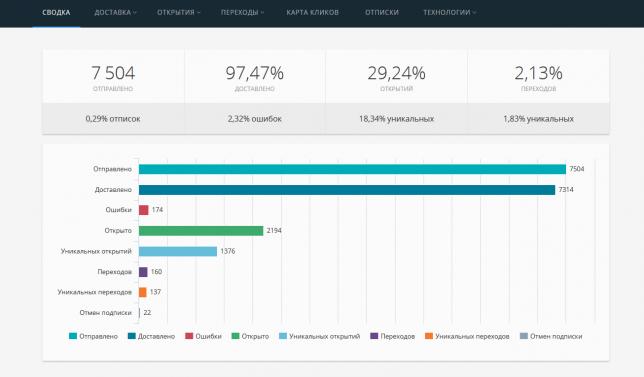Open the Переходы dropdown menu
The image size is (644, 377).
[242, 12]
